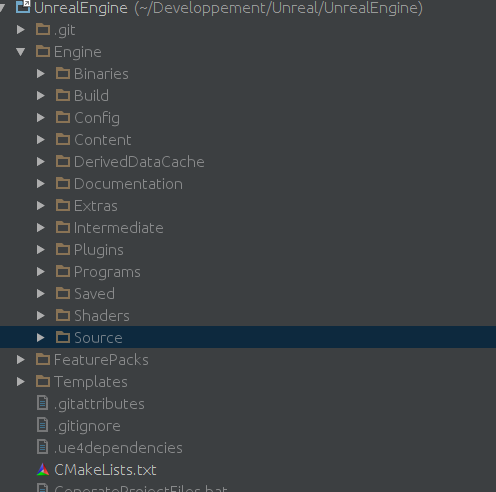
Task: Collapse the Engine folder arrow
Action: click(x=21, y=52)
